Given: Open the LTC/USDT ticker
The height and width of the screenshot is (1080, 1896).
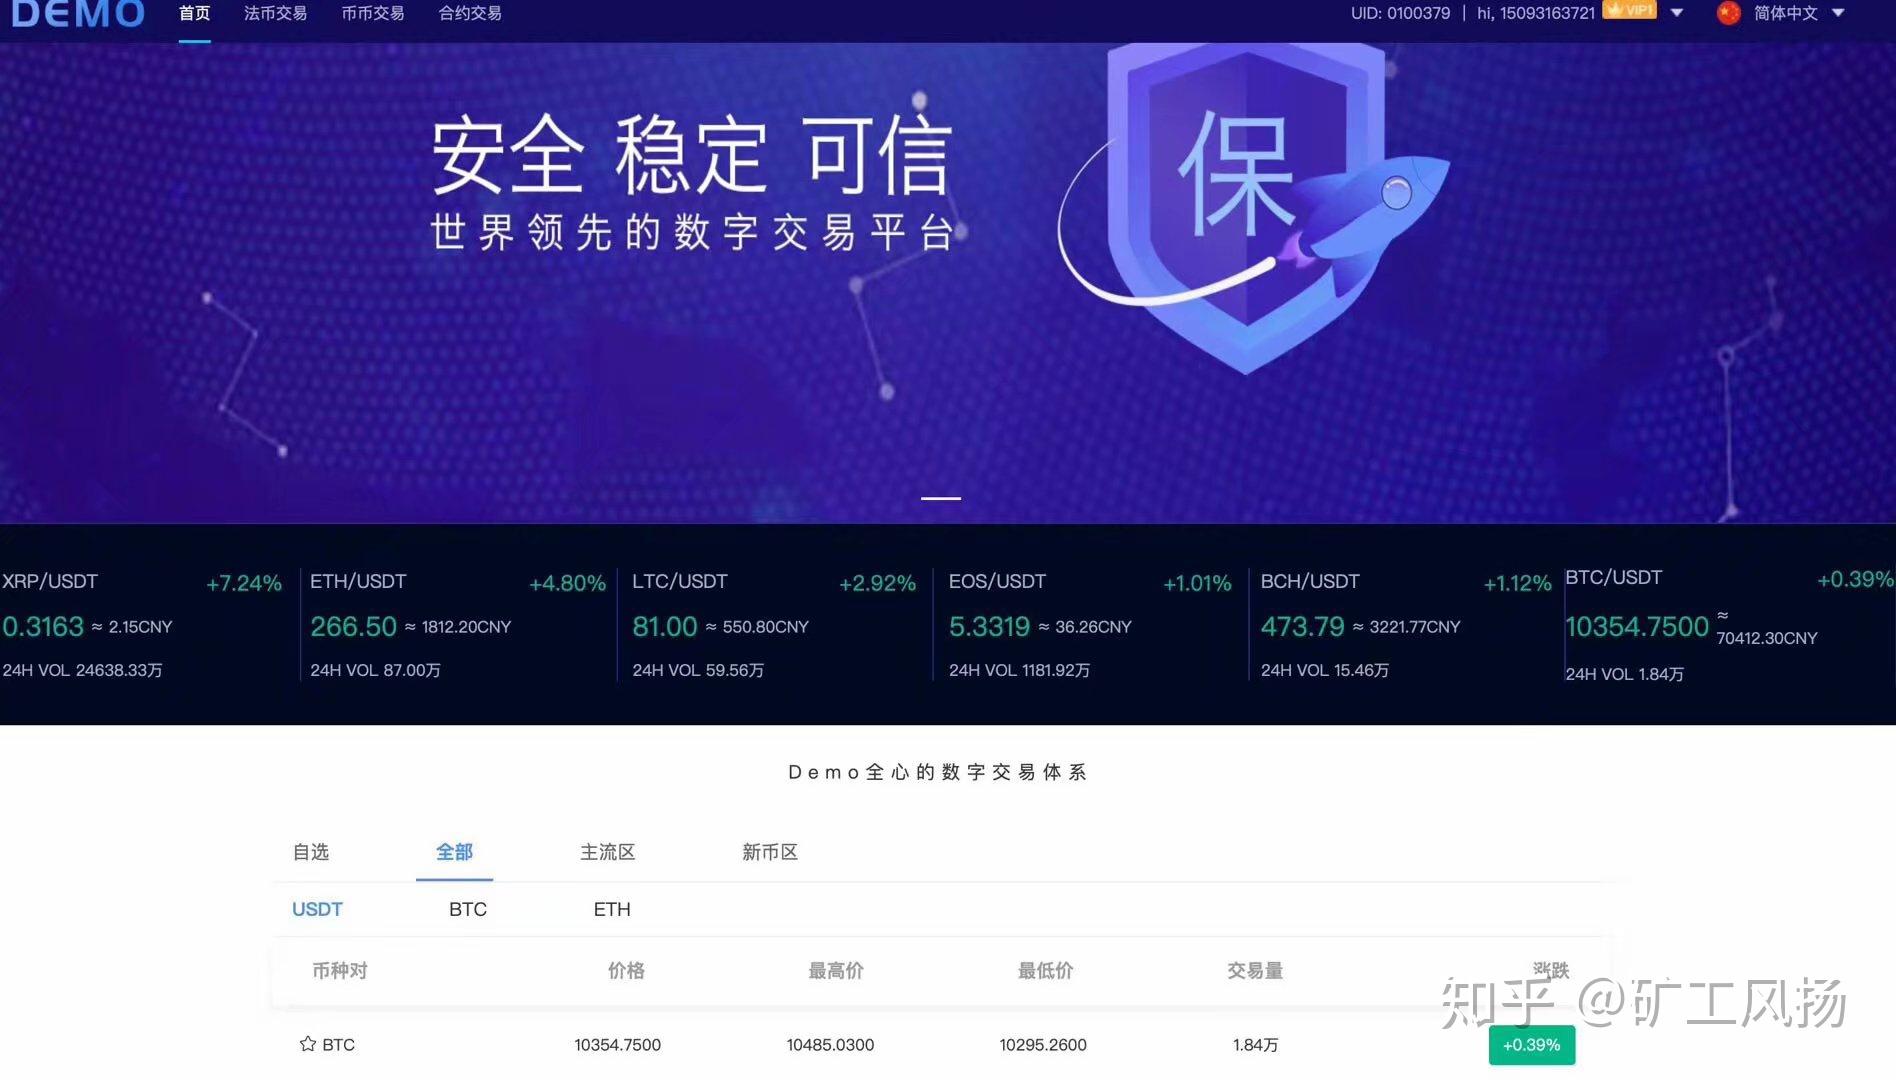Looking at the screenshot, I should point(774,625).
